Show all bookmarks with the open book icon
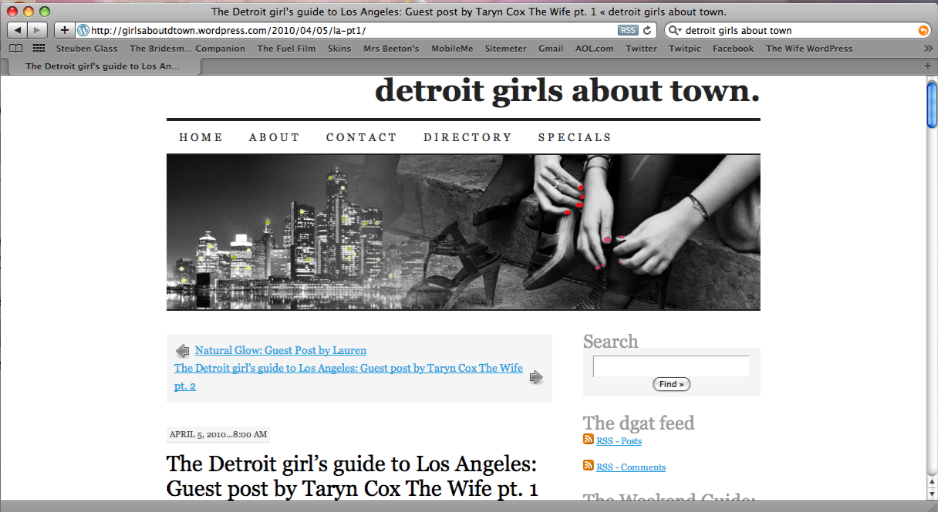Viewport: 938px width, 512px height. point(16,48)
